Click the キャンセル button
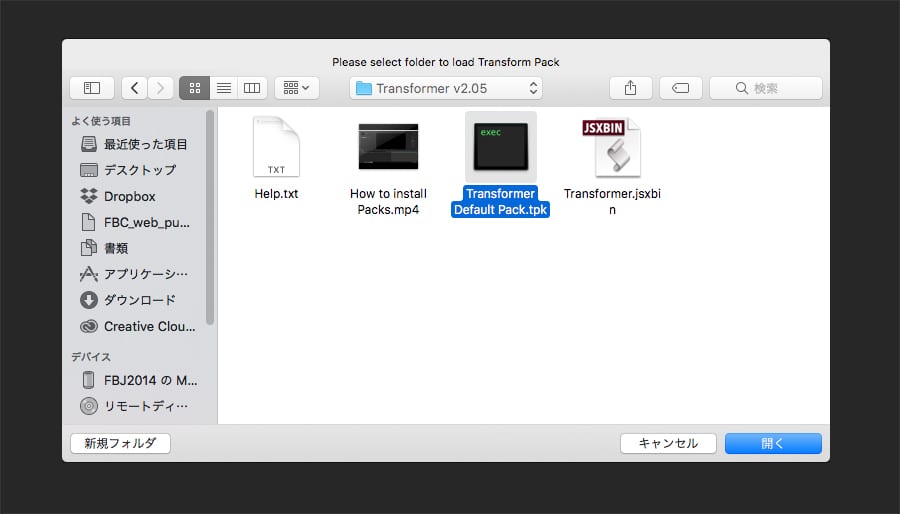Screen dimensions: 900x514 668,443
